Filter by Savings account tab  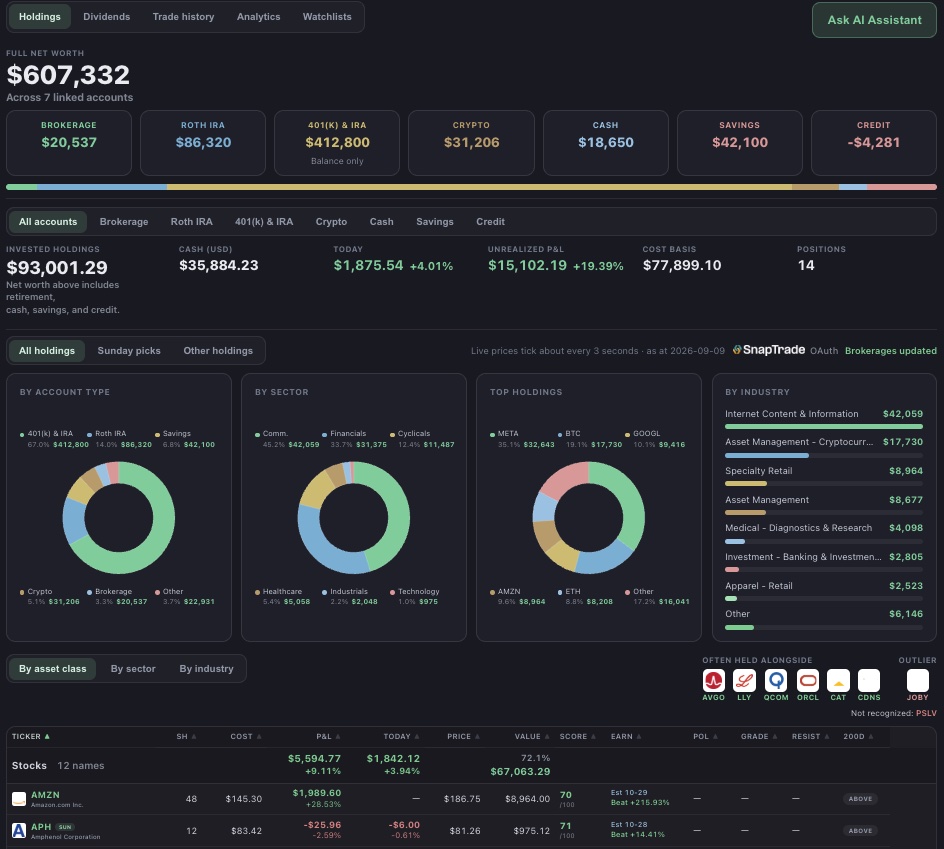click(435, 222)
